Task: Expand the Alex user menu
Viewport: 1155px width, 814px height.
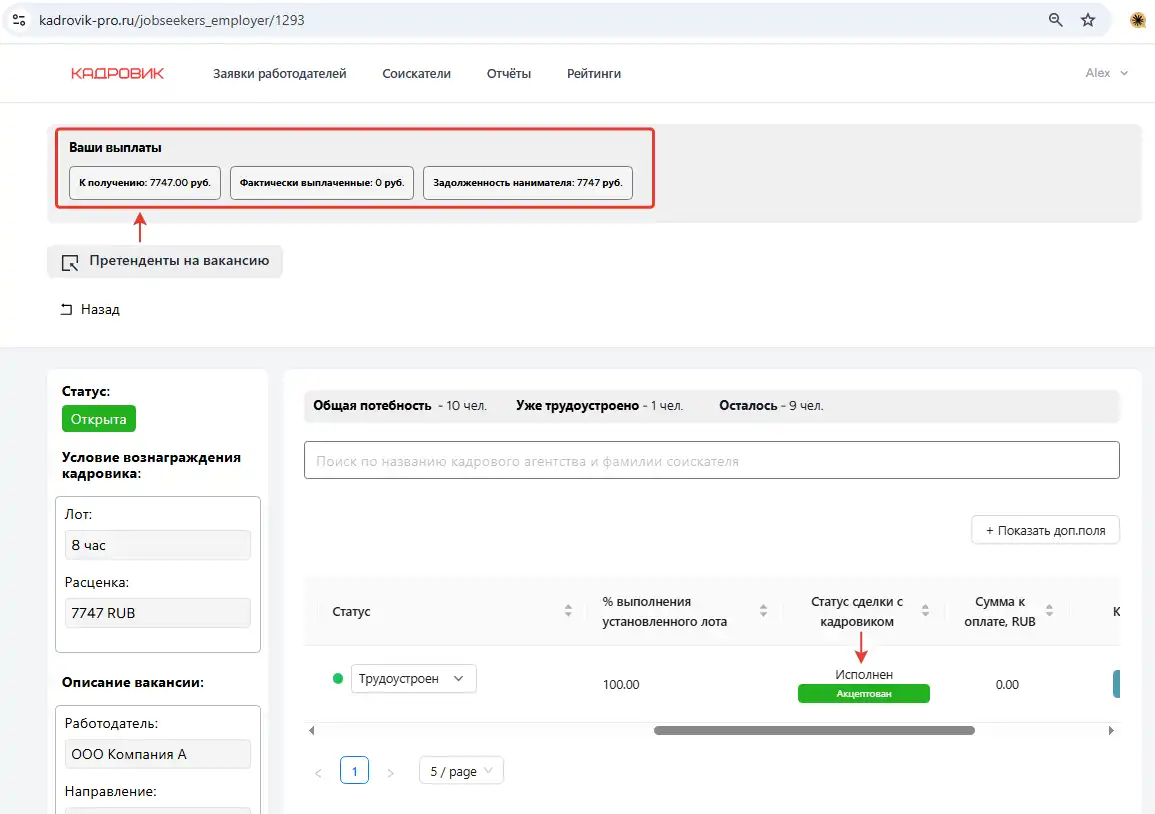Action: pyautogui.click(x=1106, y=73)
